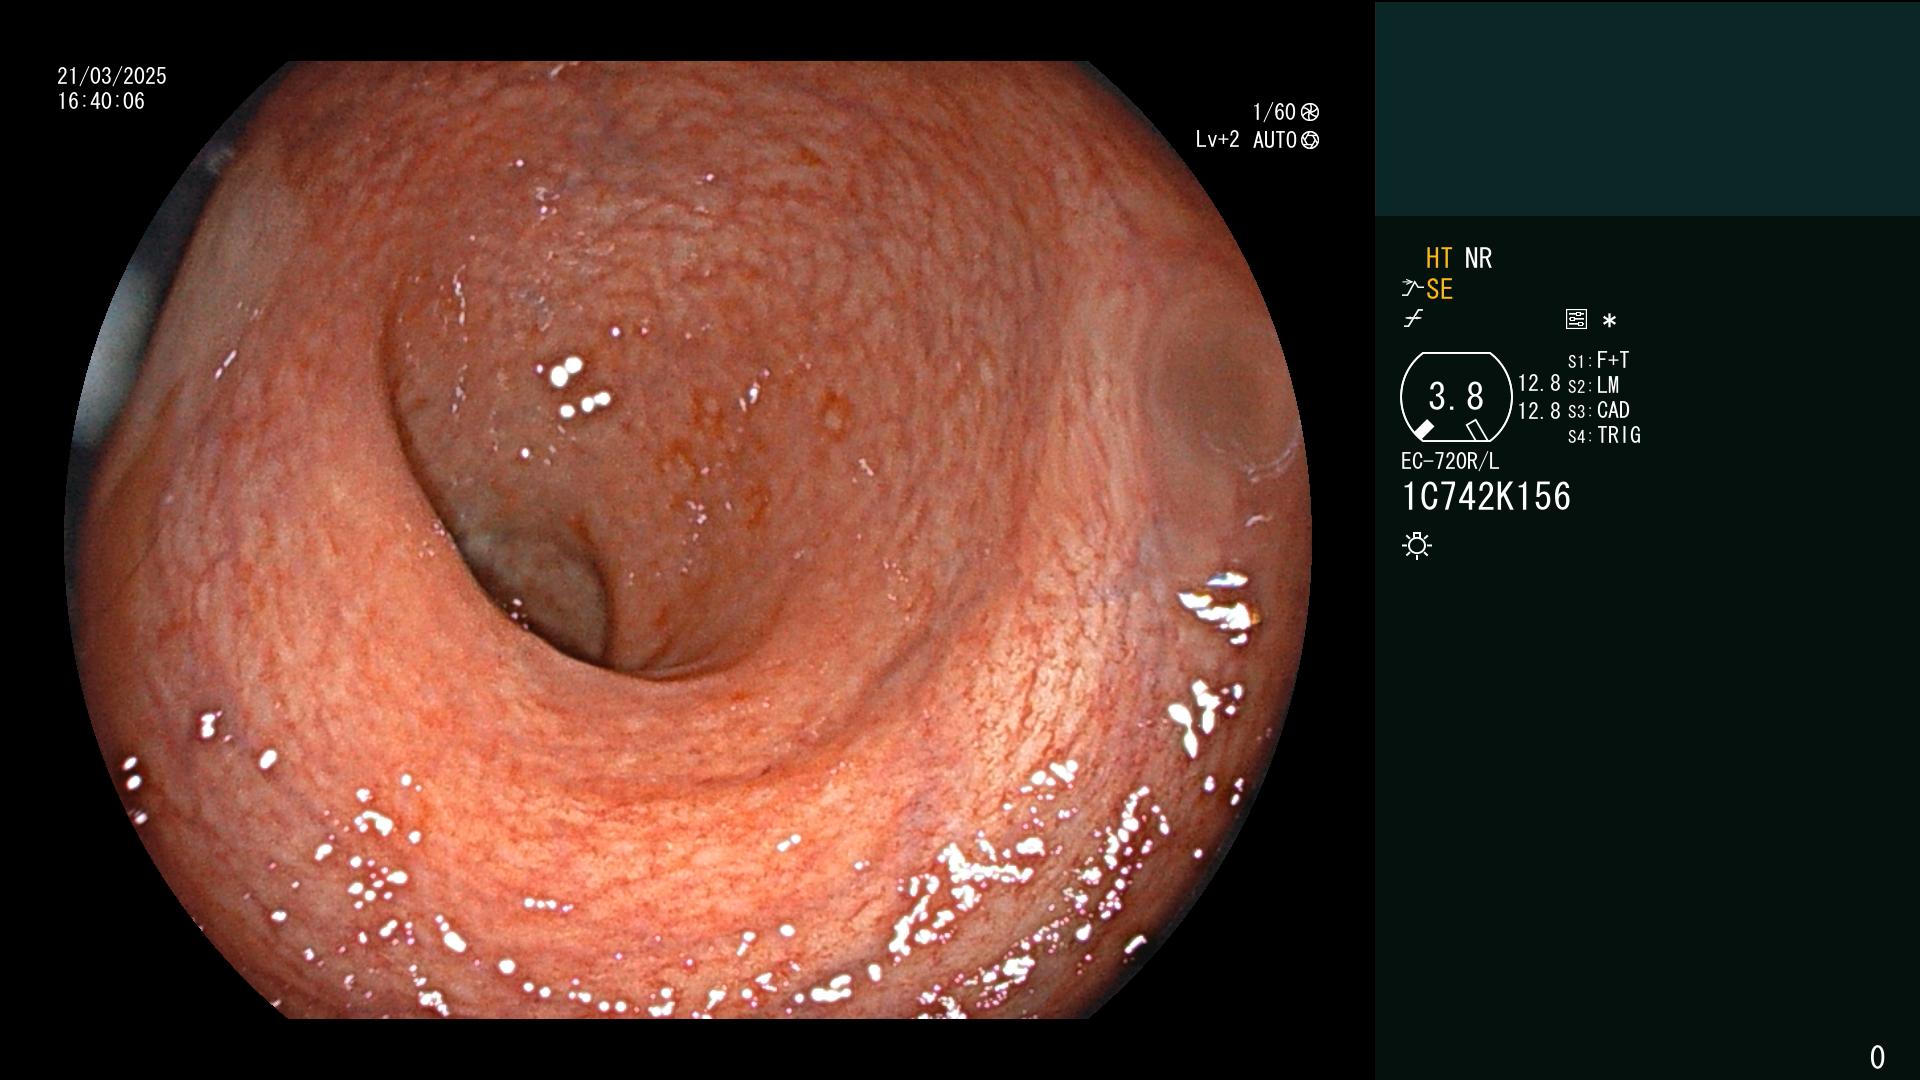Click the AUTO exposure mode text

(1275, 140)
